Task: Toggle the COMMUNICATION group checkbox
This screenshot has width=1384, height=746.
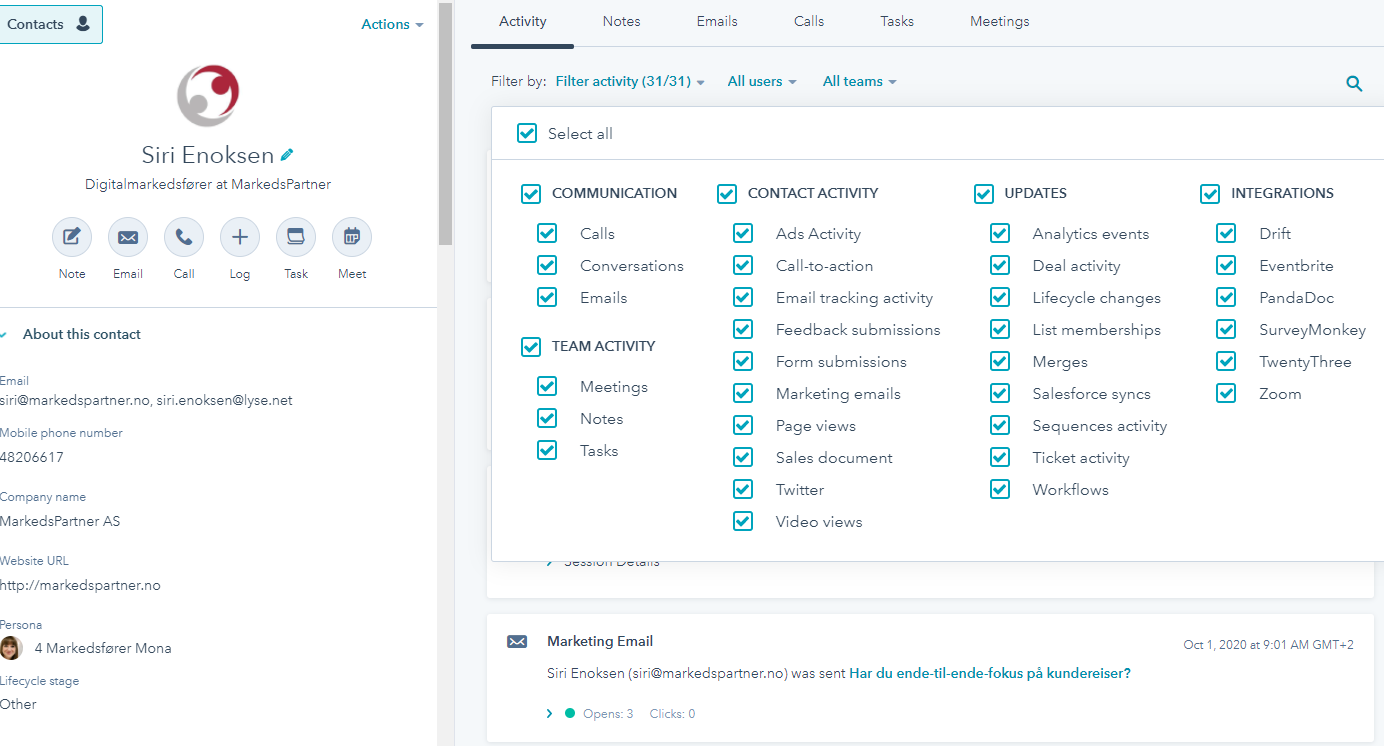Action: click(x=531, y=194)
